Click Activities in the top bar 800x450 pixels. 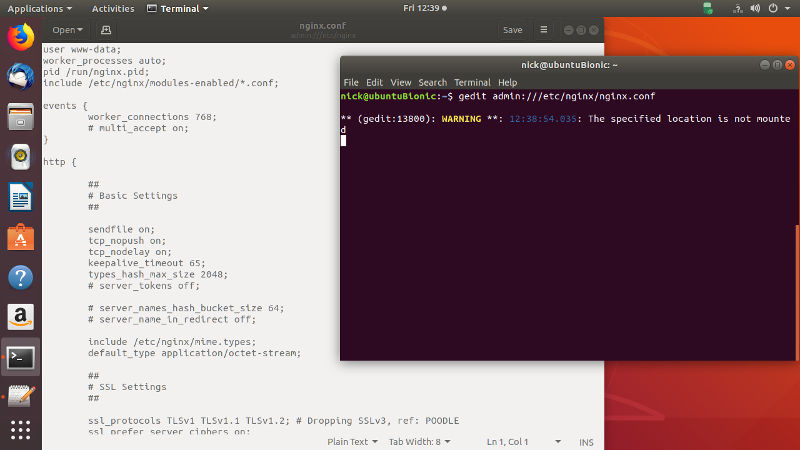113,9
